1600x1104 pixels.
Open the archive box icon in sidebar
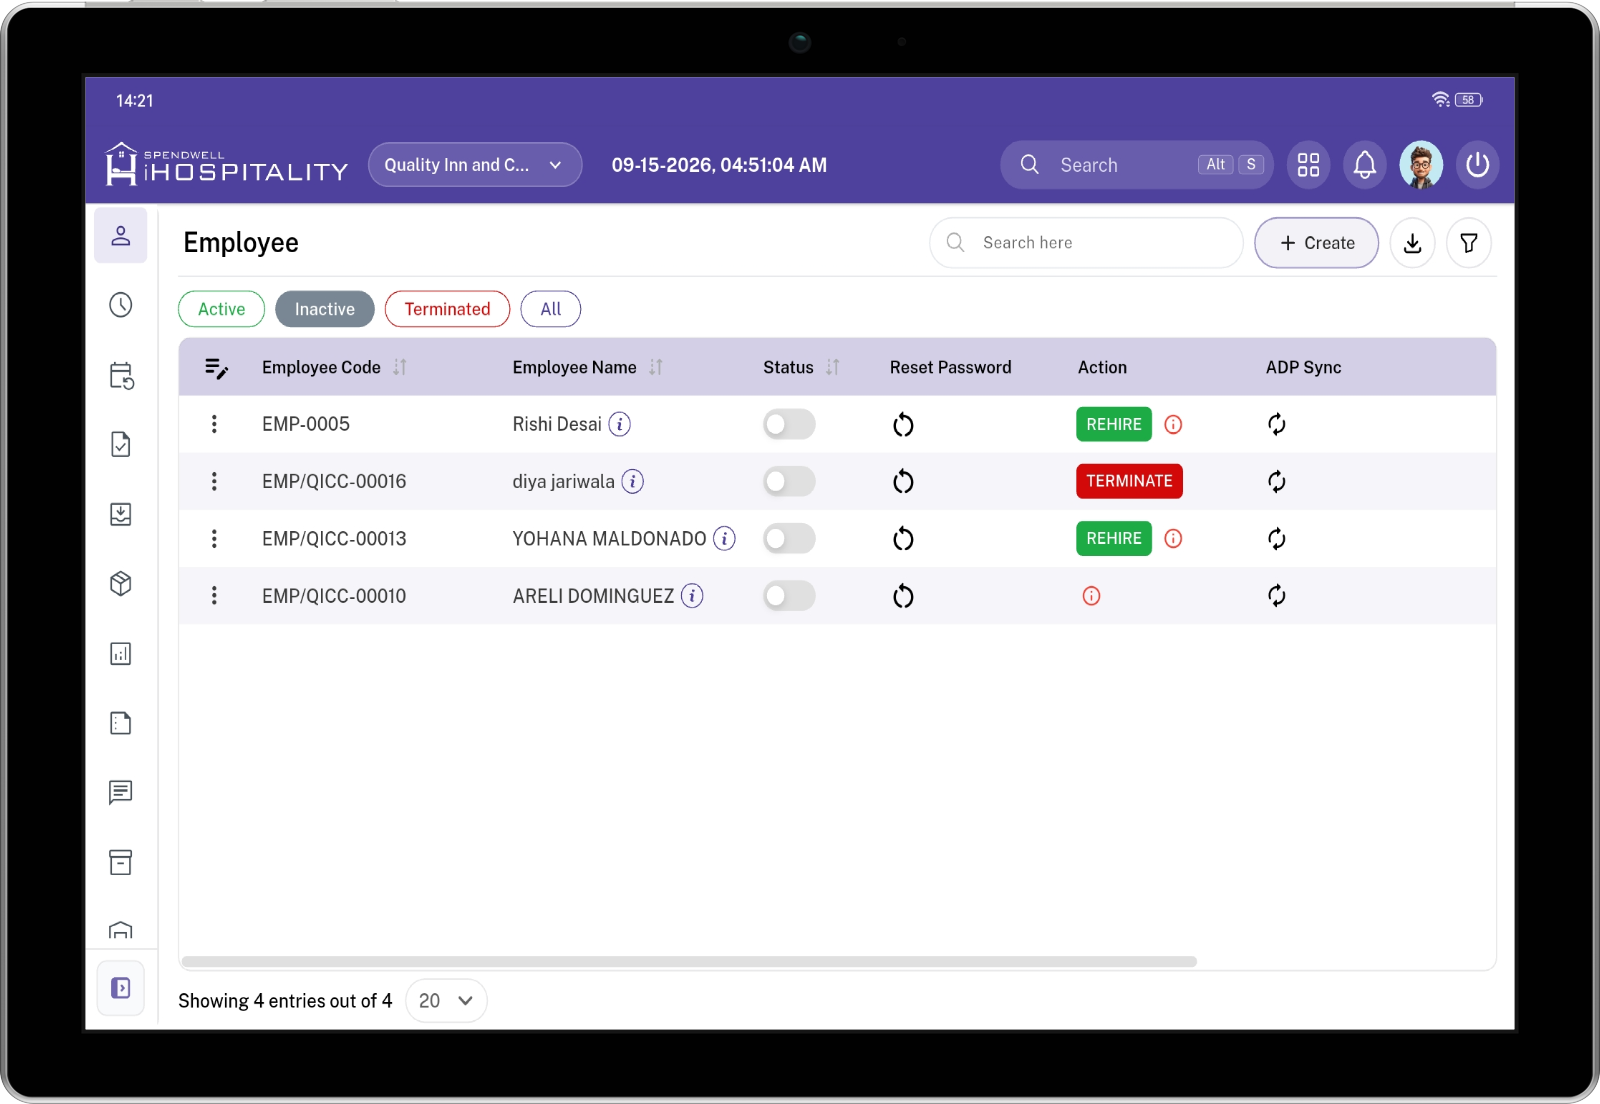tap(121, 862)
